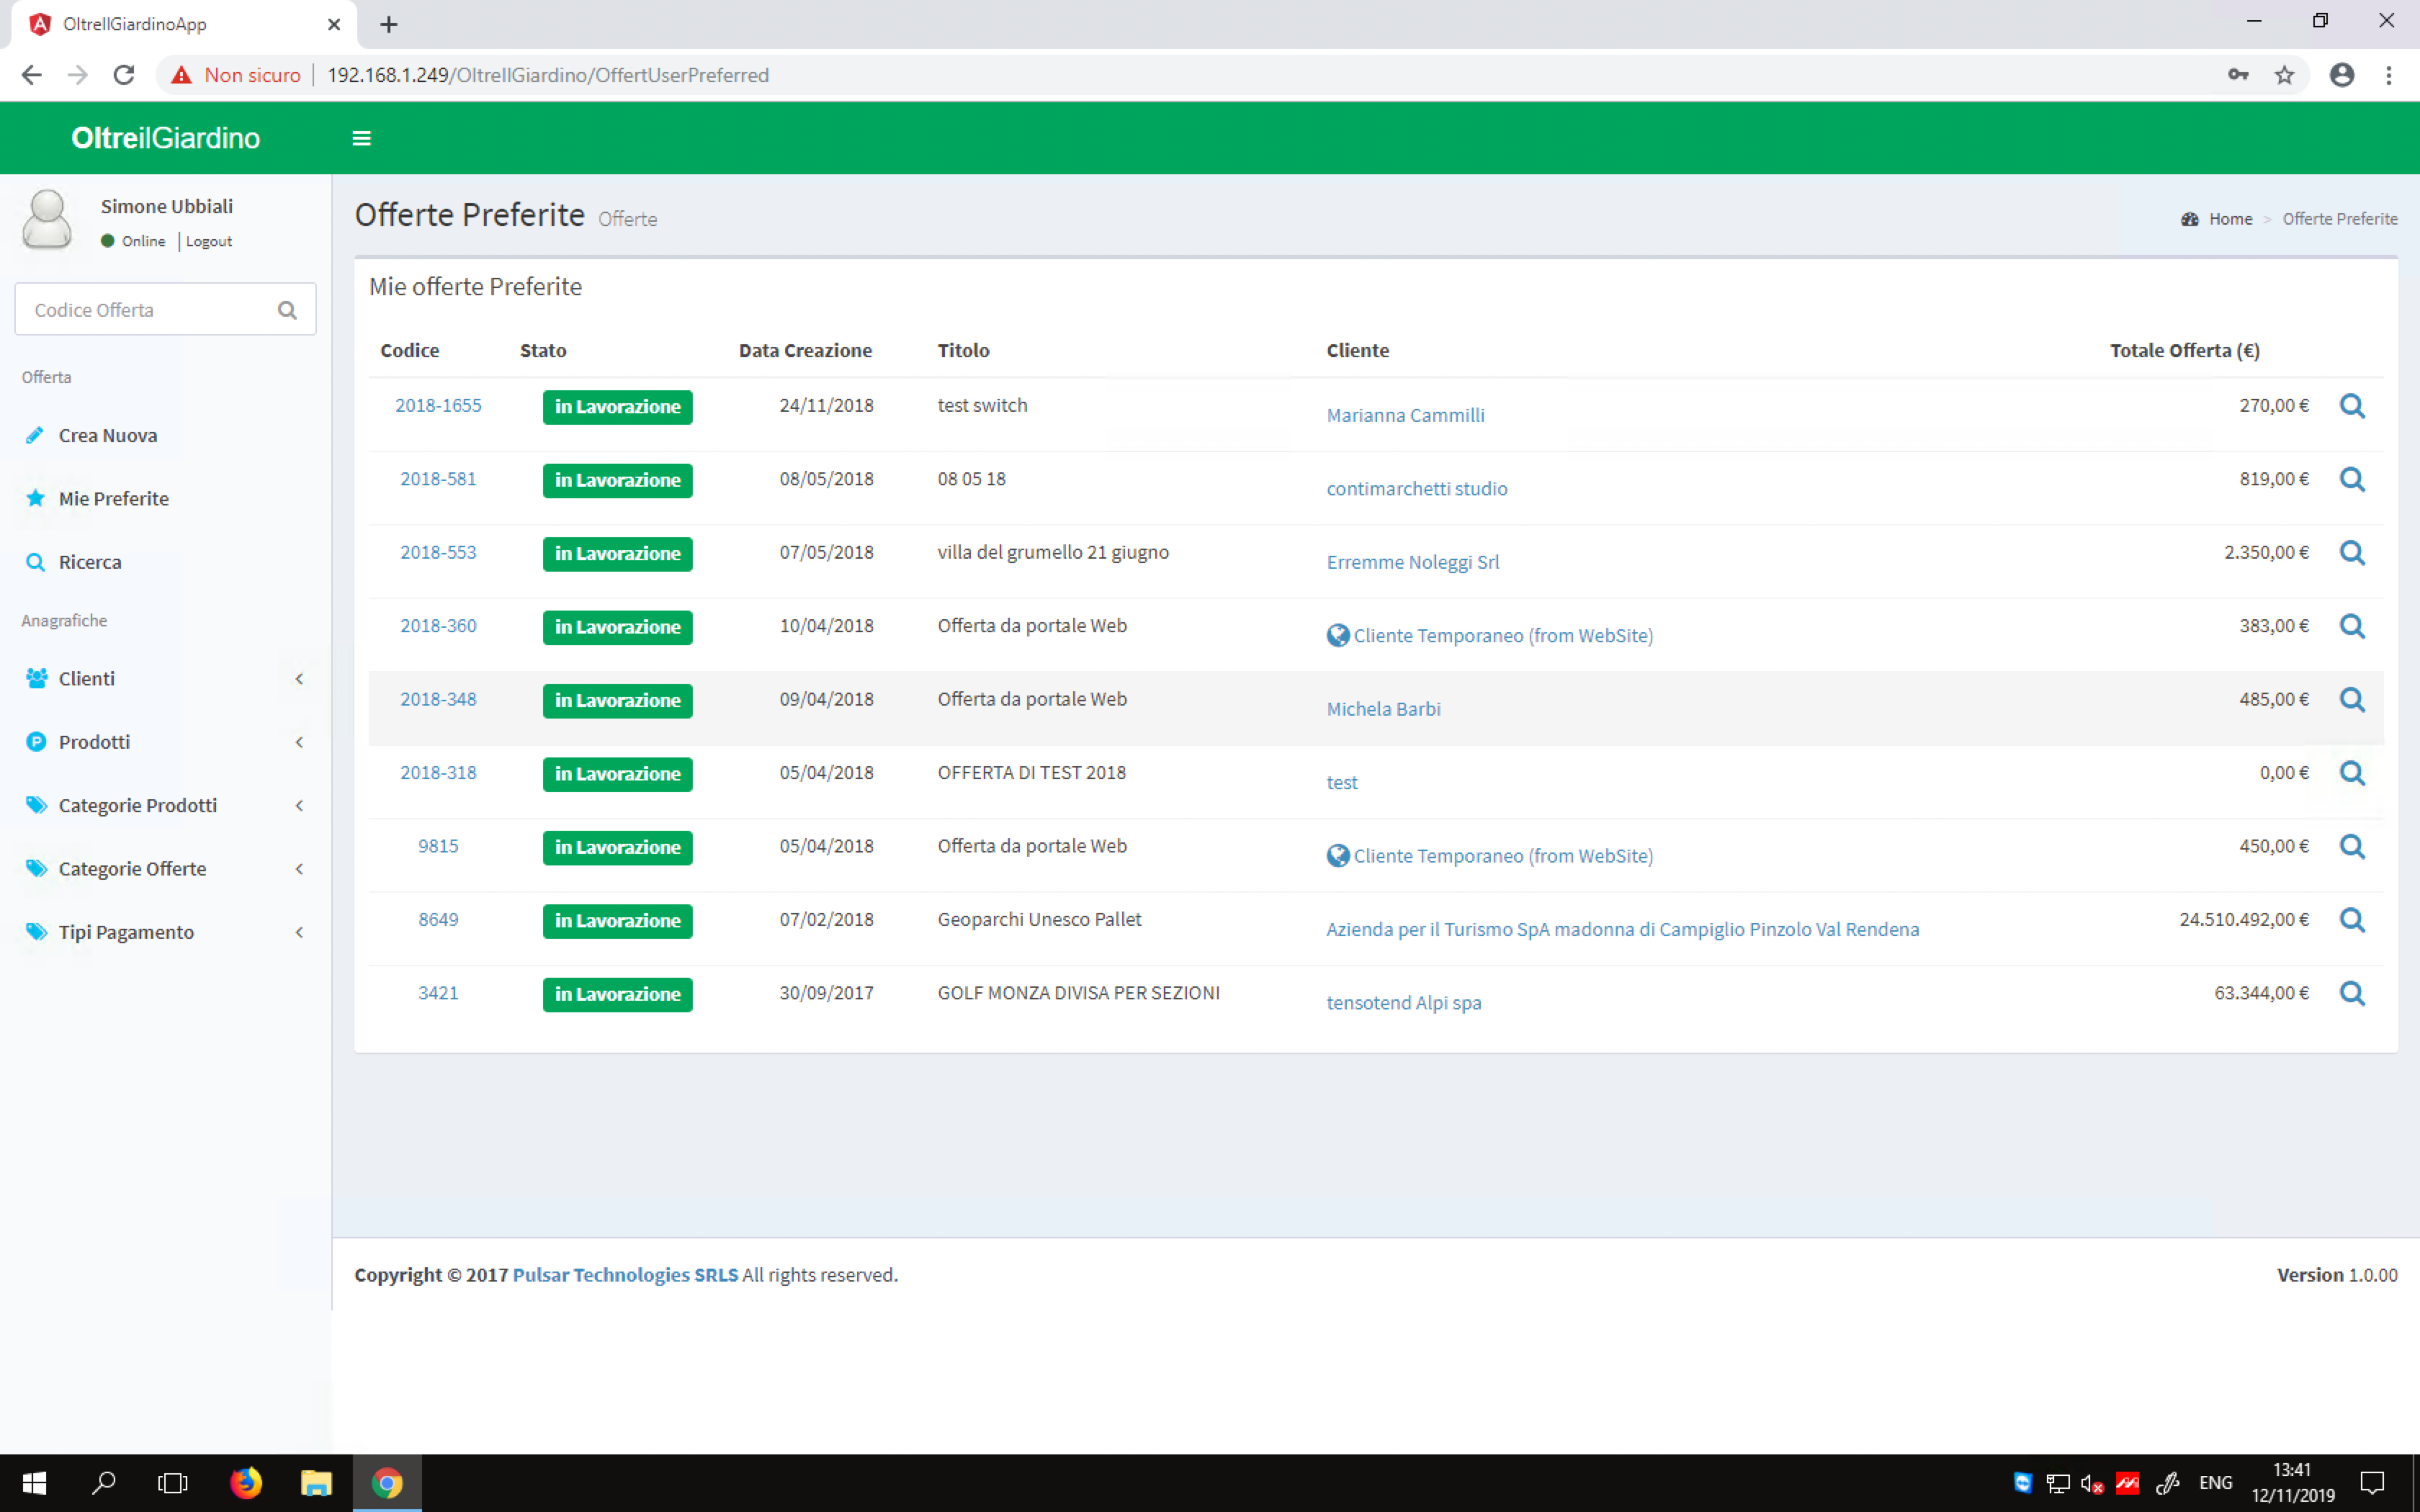Click in Lavorazione badge of offer 2018-581
2420x1512 pixels.
[x=617, y=480]
